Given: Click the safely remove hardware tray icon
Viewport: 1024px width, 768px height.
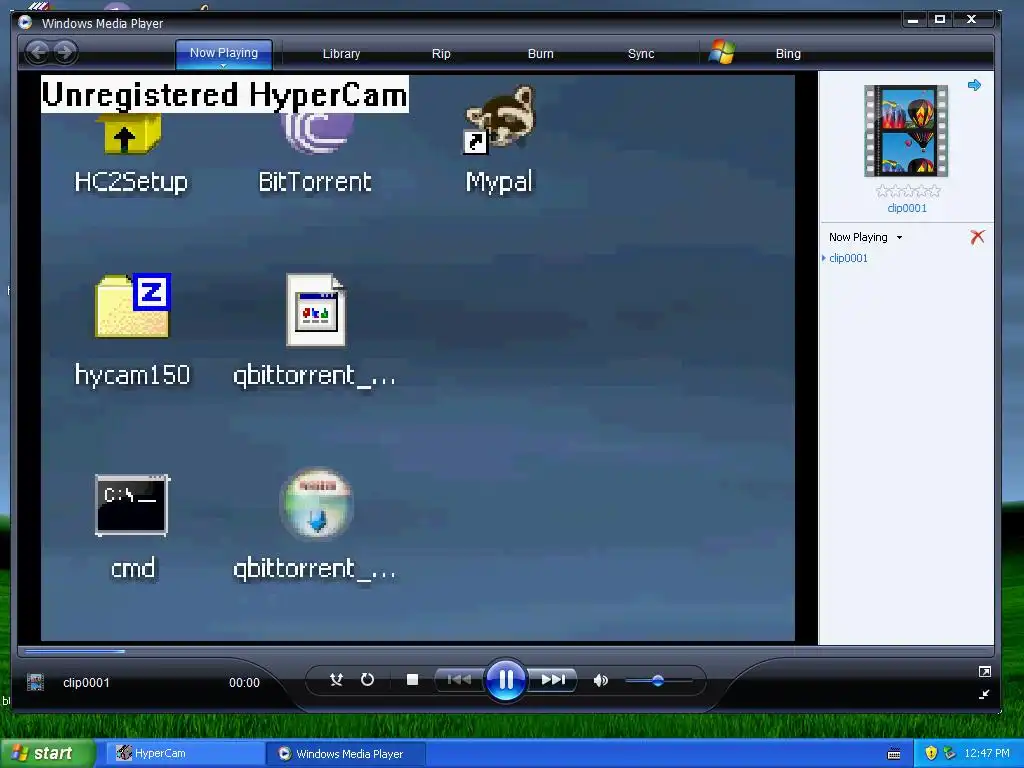Looking at the screenshot, I should coord(950,753).
